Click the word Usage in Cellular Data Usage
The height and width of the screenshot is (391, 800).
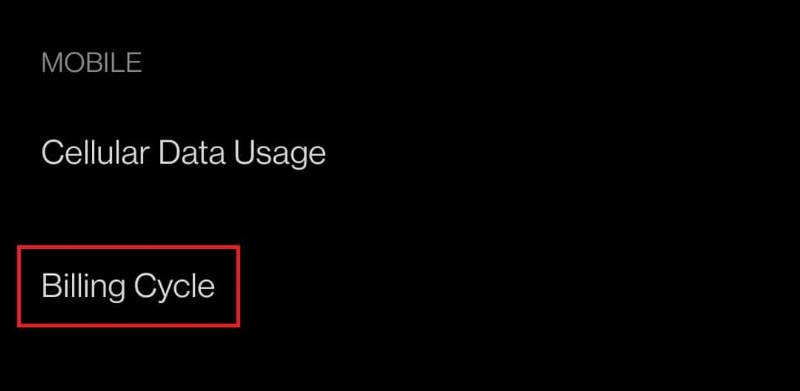280,153
